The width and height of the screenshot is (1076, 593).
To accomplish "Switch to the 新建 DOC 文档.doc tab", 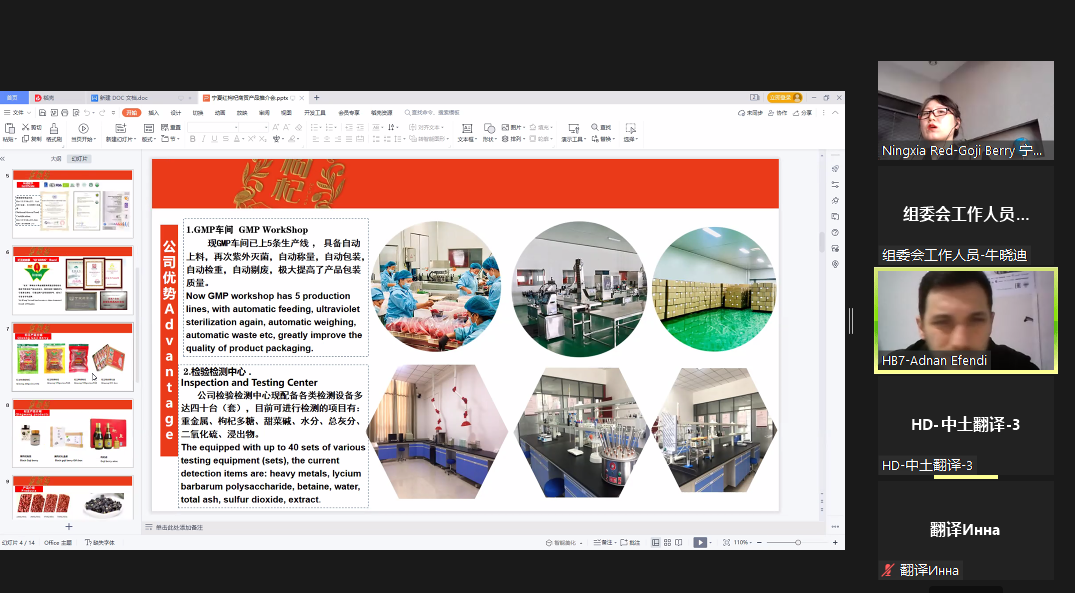I will click(142, 98).
